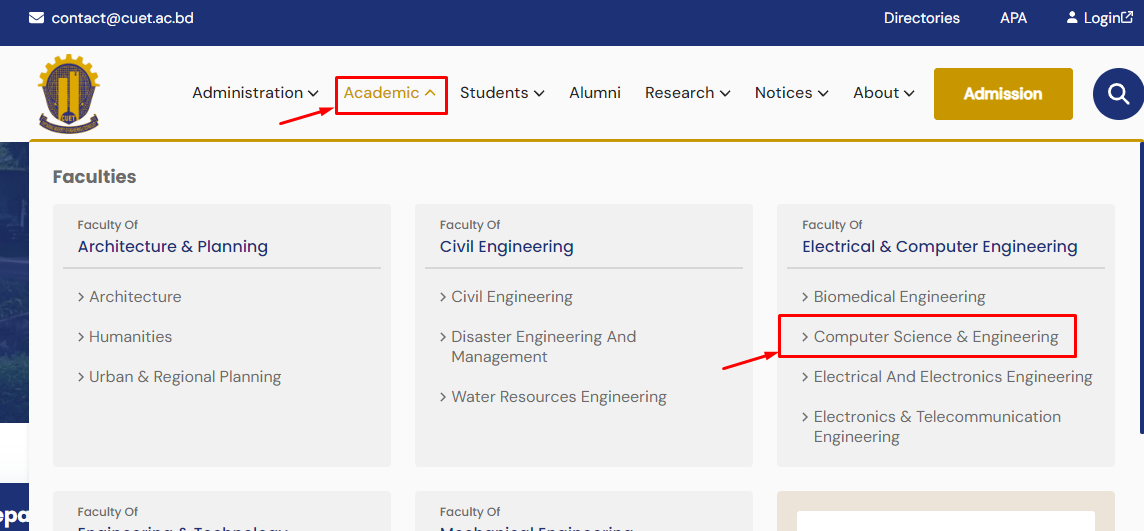Screen dimensions: 1144x531
Task: Select Computer Science & Engineering department
Action: (935, 337)
